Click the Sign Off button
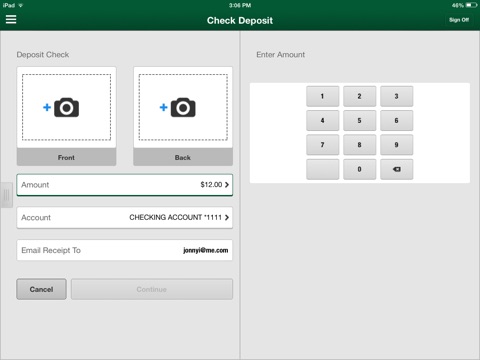The height and width of the screenshot is (360, 480). (459, 20)
